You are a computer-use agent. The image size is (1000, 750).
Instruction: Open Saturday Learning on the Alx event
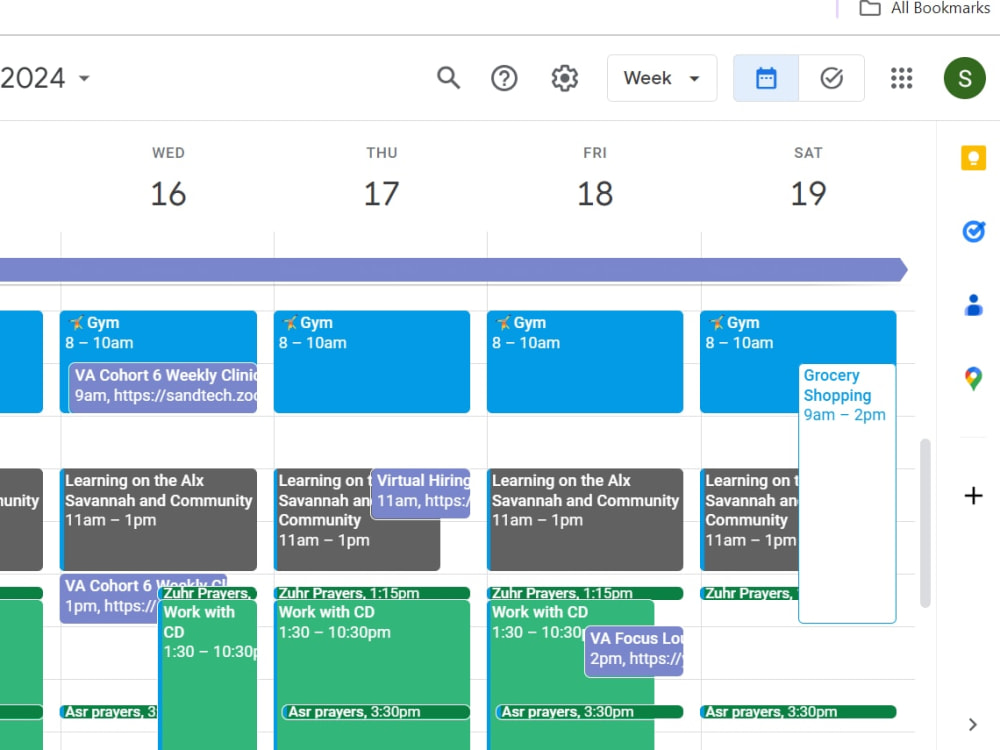(749, 519)
